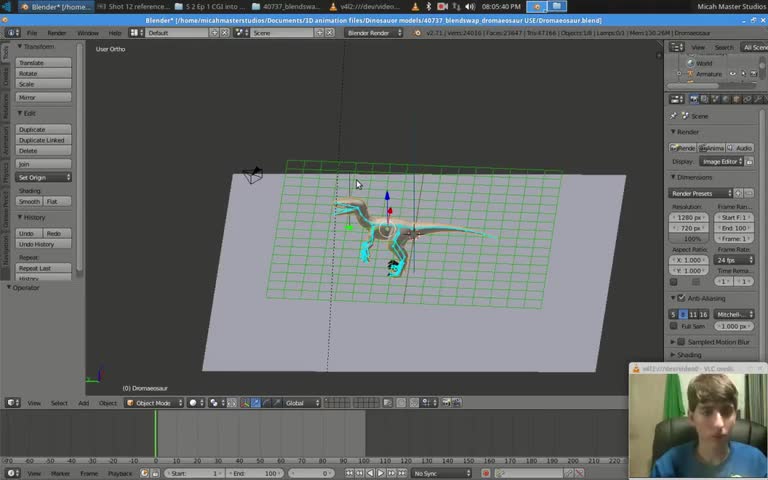Open the File menu
Screen dimensions: 768x480
(x=32, y=33)
